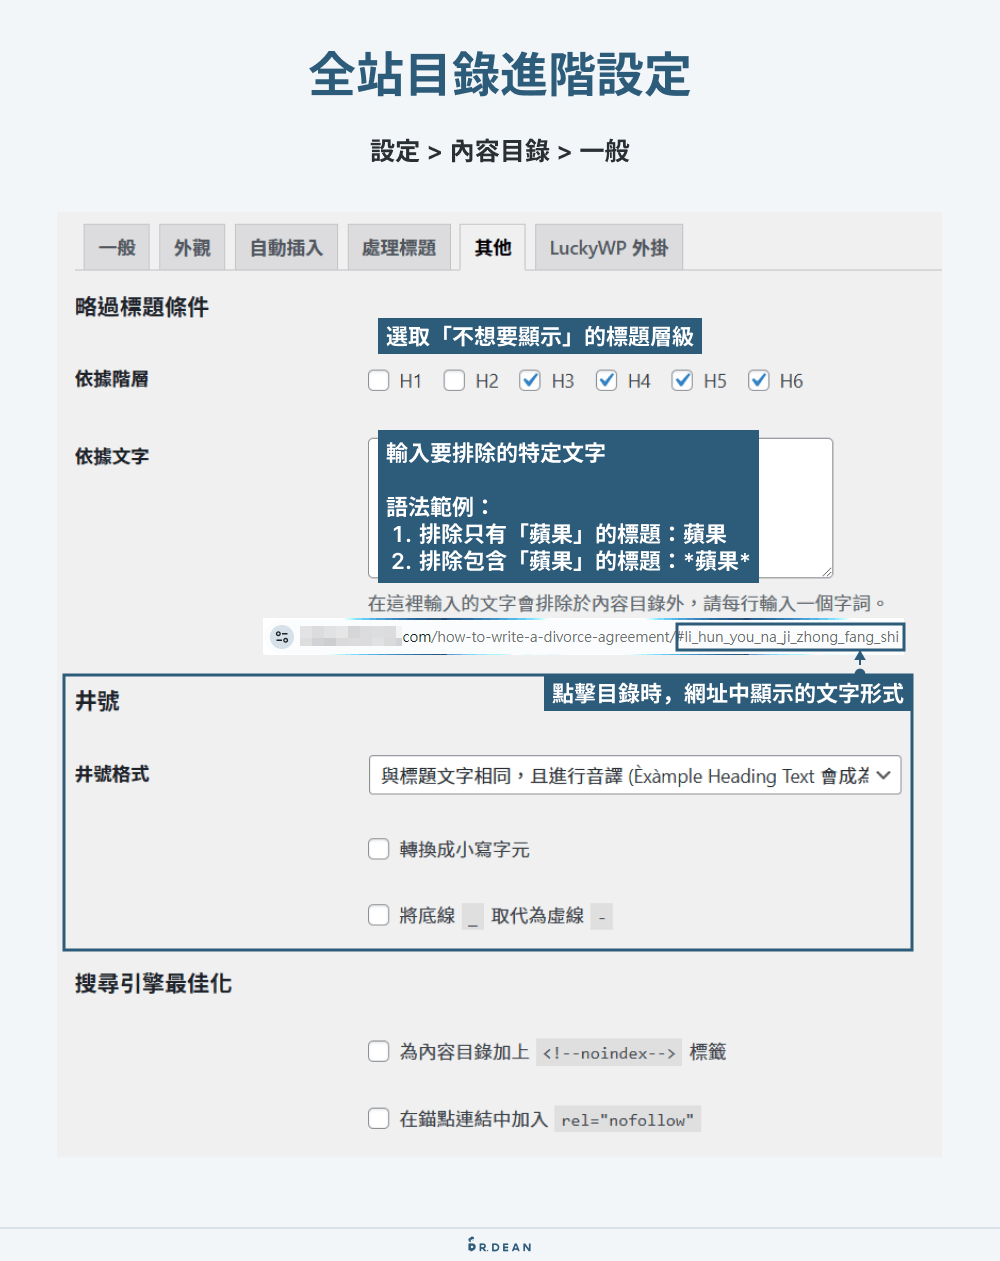Enable the H1 heading checkbox
The height and width of the screenshot is (1261, 1000).
click(x=378, y=380)
